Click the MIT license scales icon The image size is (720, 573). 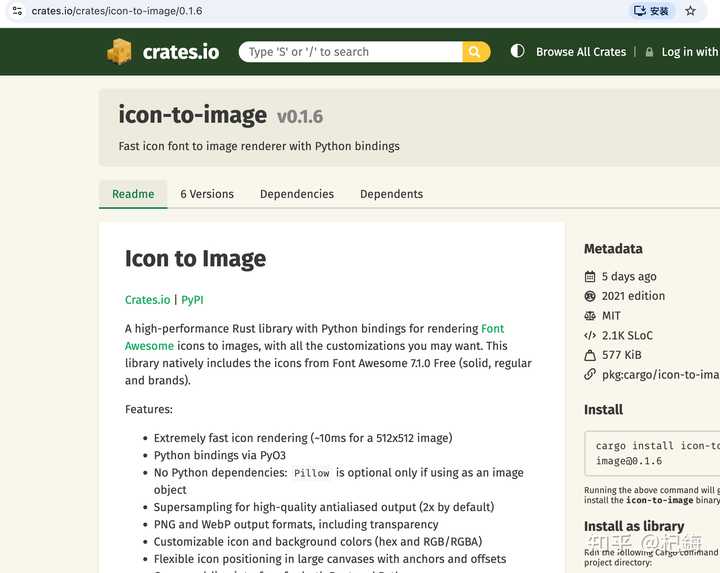590,316
